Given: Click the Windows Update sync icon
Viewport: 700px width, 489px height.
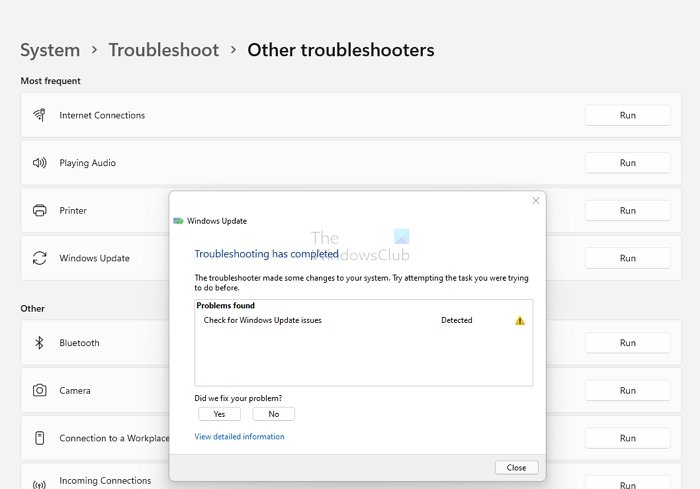Looking at the screenshot, I should tap(39, 258).
